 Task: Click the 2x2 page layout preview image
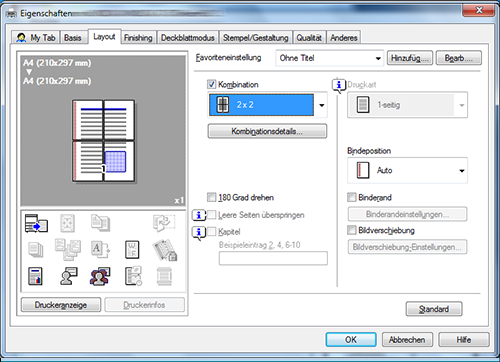click(x=104, y=141)
